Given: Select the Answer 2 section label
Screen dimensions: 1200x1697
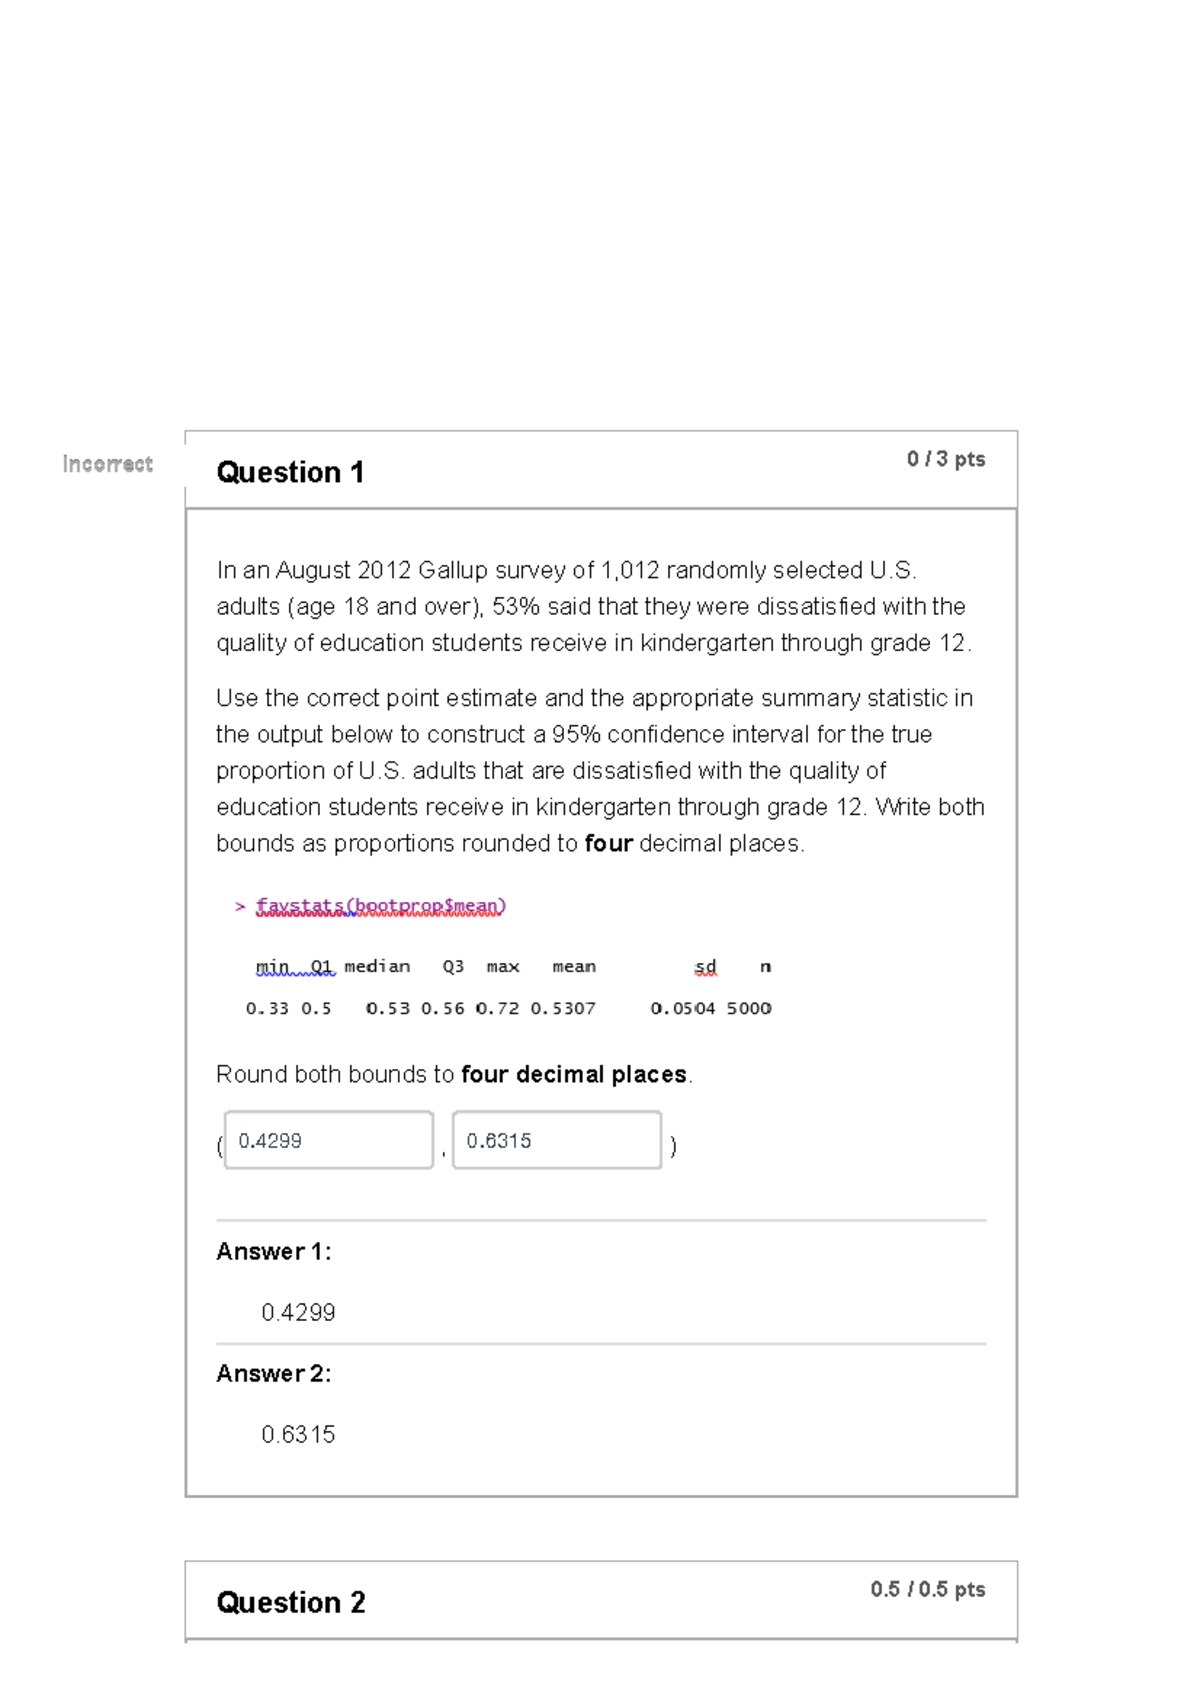Looking at the screenshot, I should pyautogui.click(x=273, y=1374).
